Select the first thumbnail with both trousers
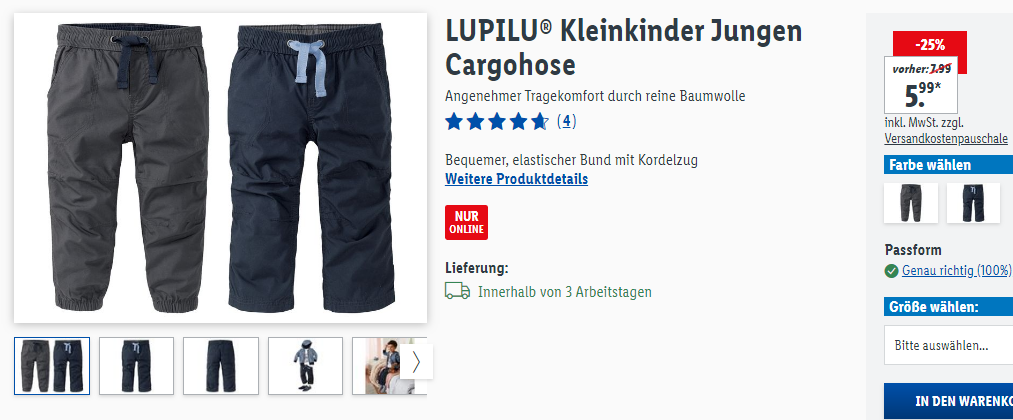Viewport: 1013px width, 420px height. [x=52, y=366]
